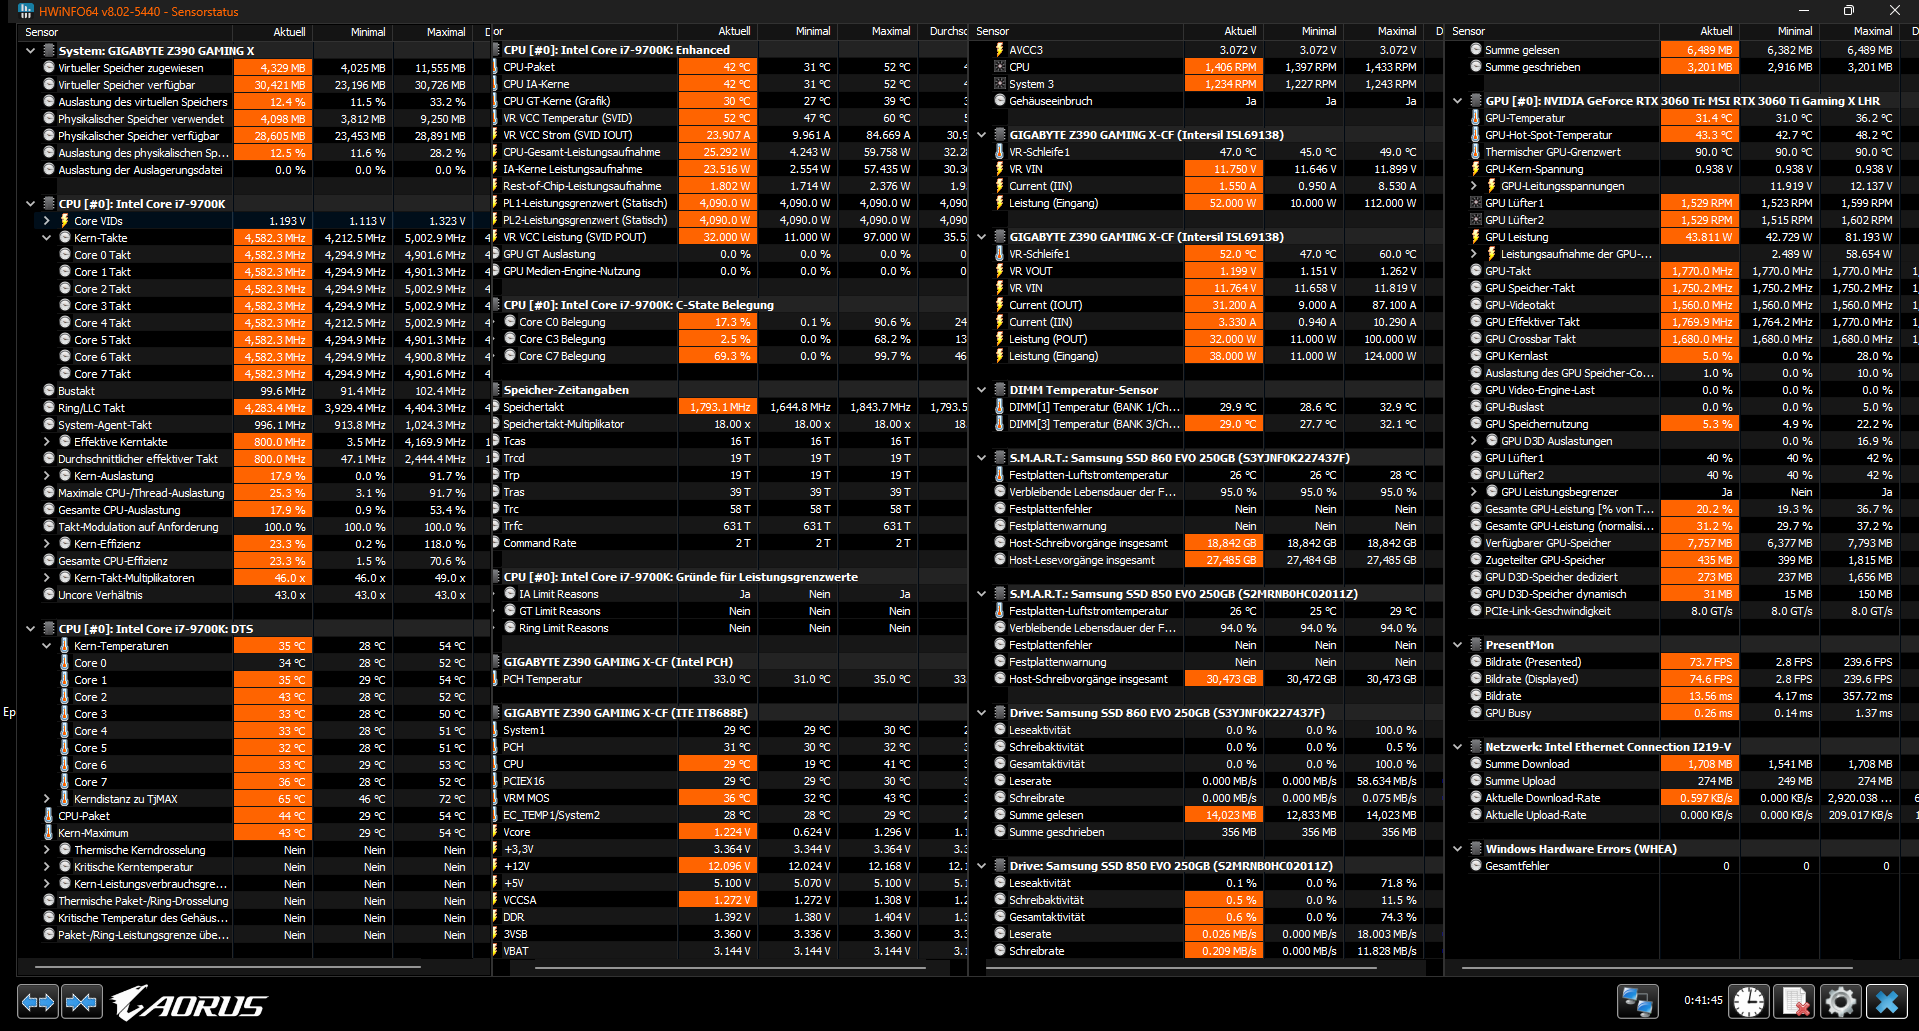The image size is (1919, 1031).
Task: Collapse the Kern-Temperaturen sub-group
Action: 46,646
